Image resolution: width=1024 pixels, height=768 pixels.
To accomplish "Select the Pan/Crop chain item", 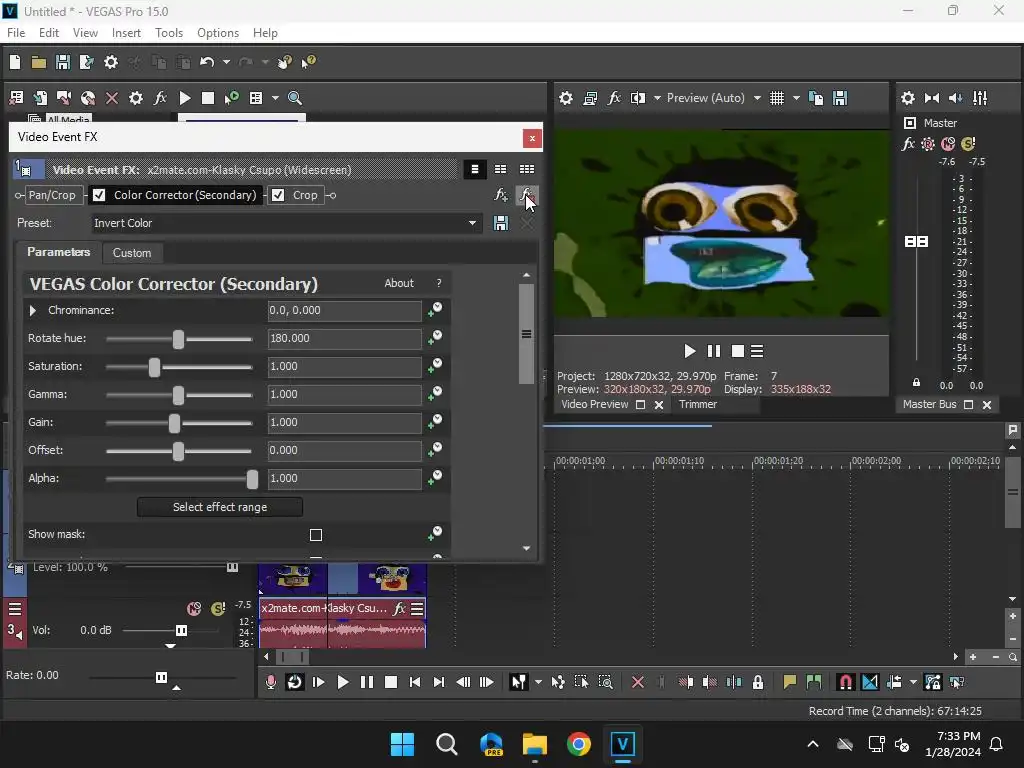I will [52, 195].
